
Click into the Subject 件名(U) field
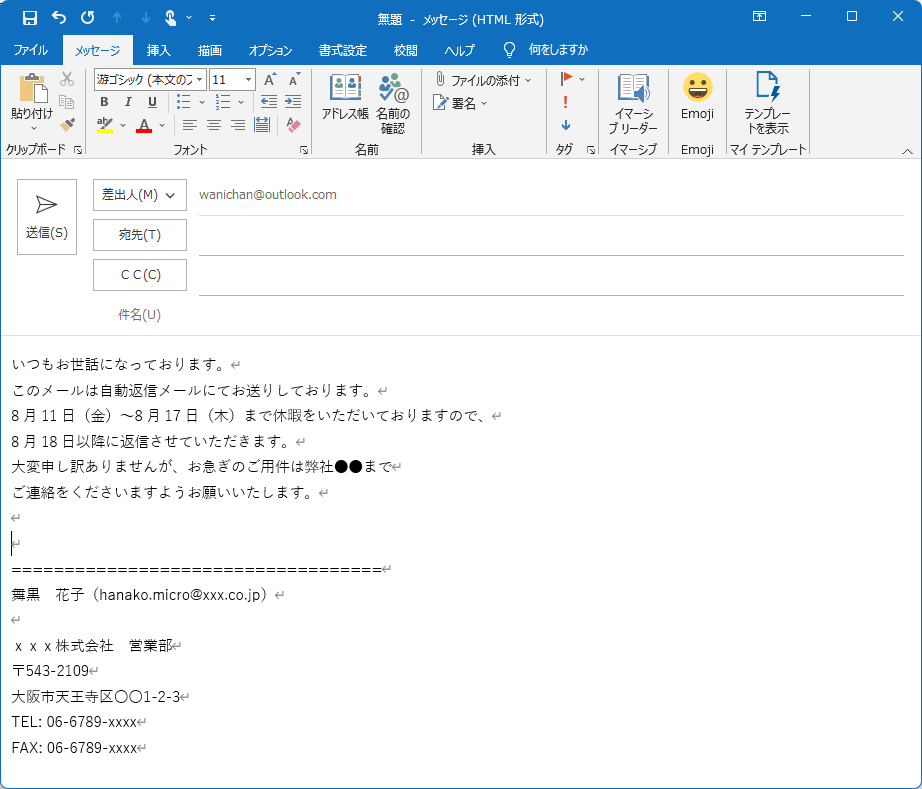[x=551, y=315]
